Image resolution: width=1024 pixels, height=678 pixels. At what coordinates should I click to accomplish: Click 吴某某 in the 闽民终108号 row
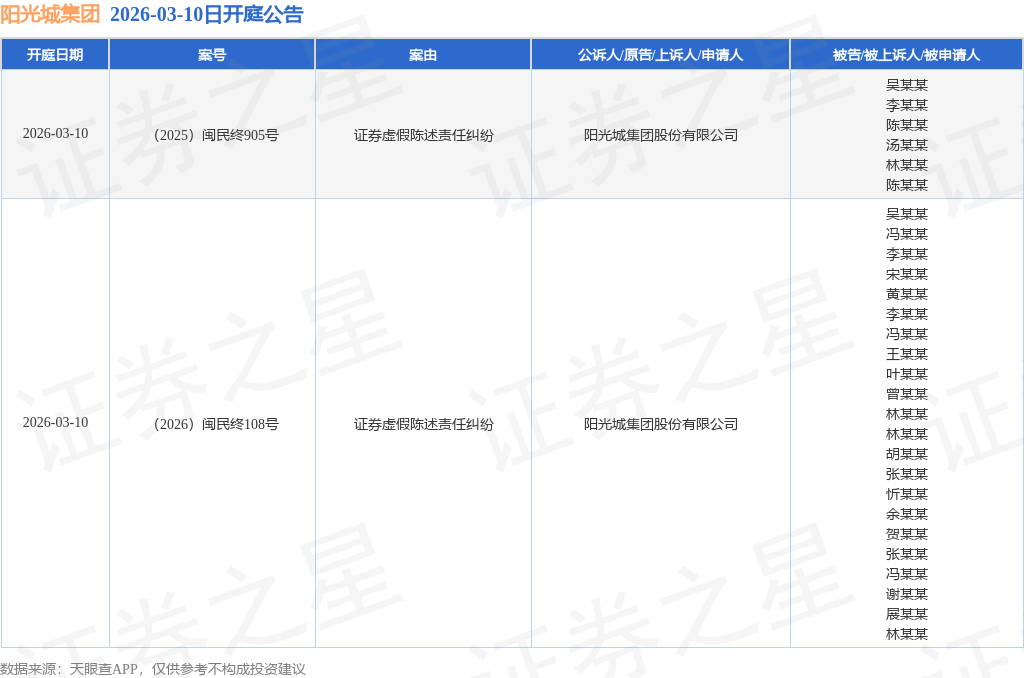click(906, 214)
